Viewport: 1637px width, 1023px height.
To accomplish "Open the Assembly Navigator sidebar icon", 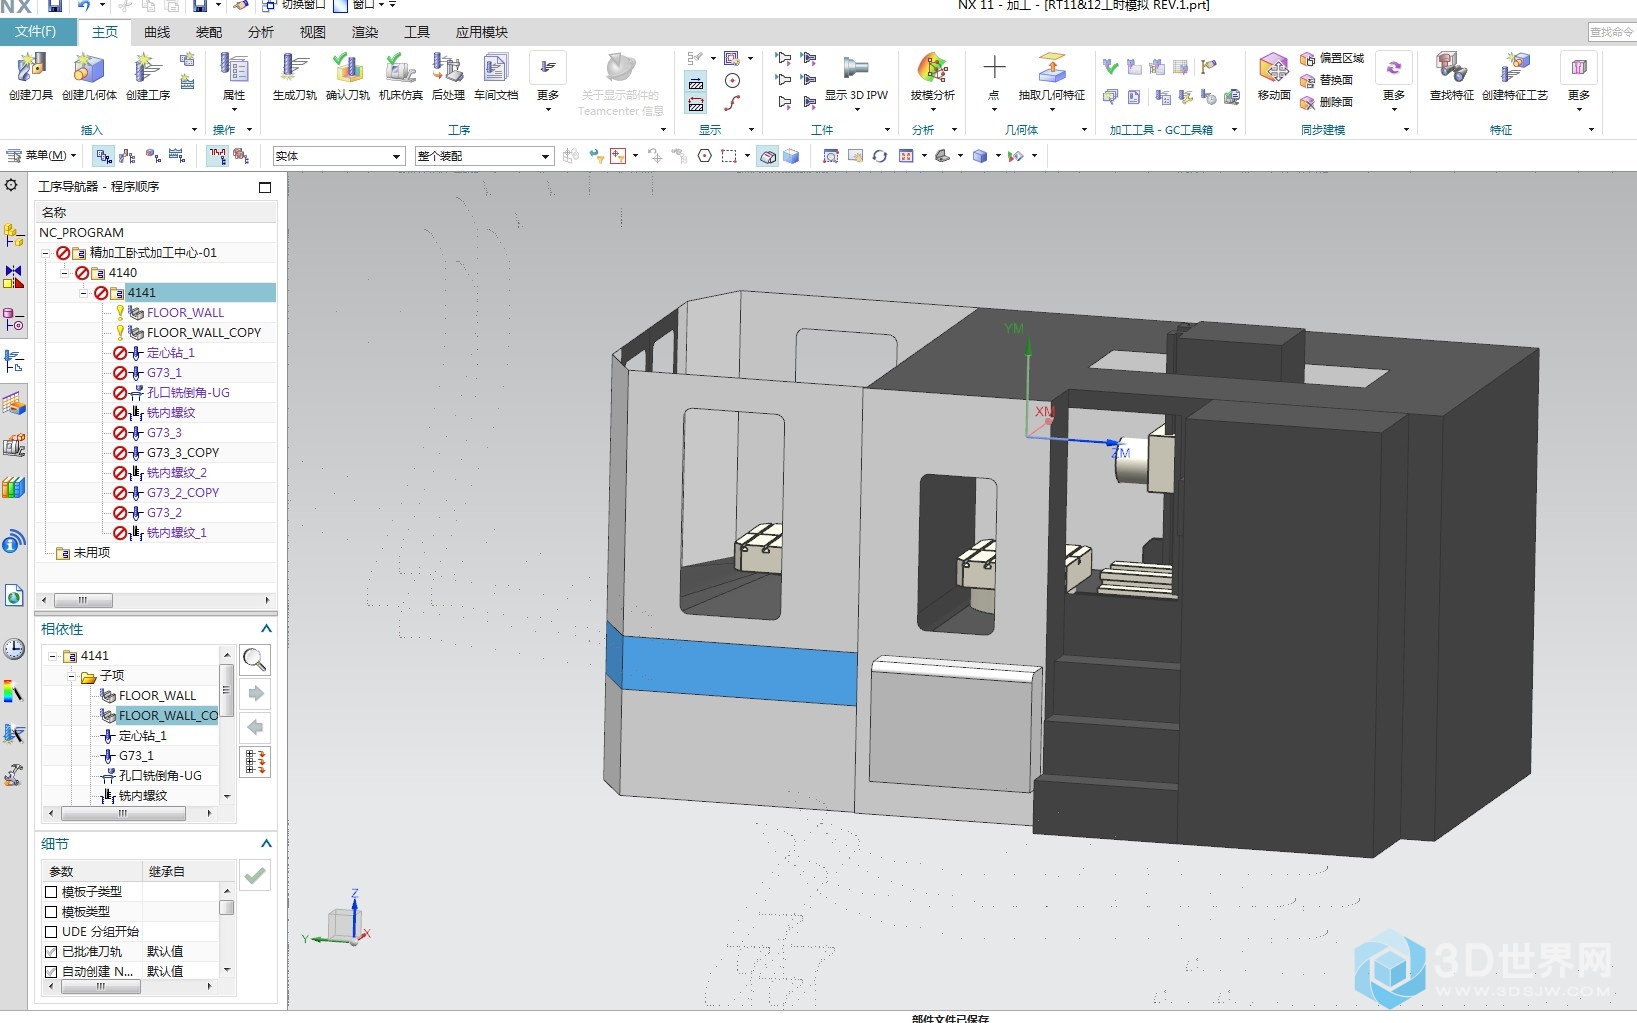I will click(x=13, y=236).
